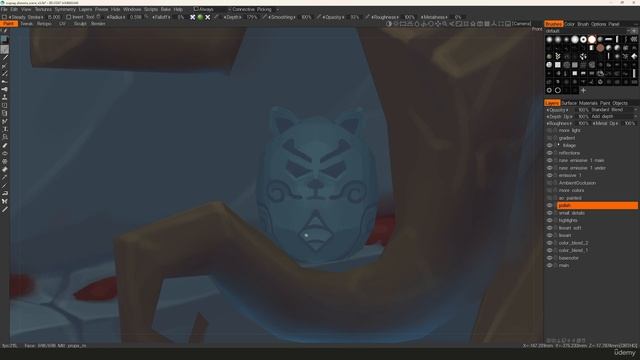The height and width of the screenshot is (360, 640).
Task: Add a new brush alpha with plus
Action: coord(583,90)
